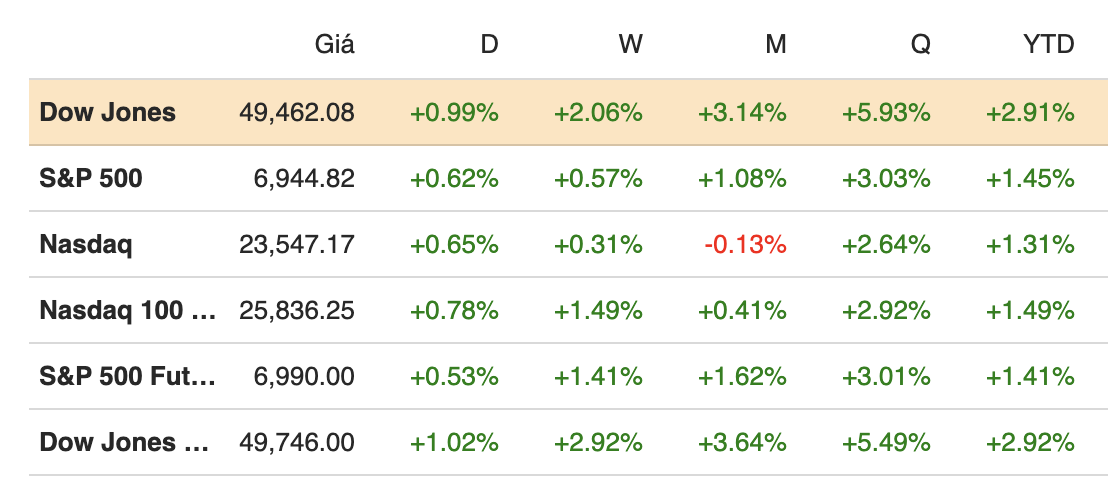Select the M monthly column header
Screen dimensions: 1108x496
coord(775,44)
